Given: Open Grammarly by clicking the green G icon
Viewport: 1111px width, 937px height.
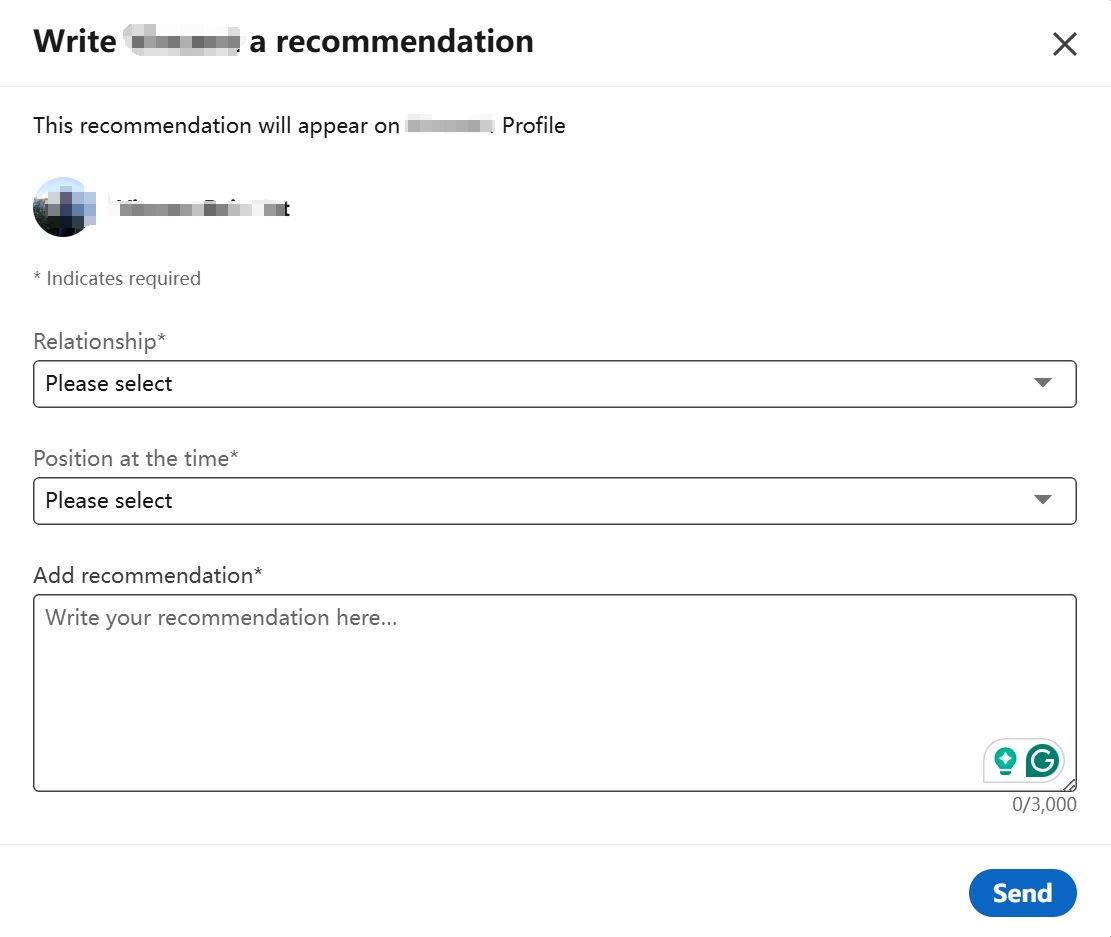Looking at the screenshot, I should click(1042, 760).
